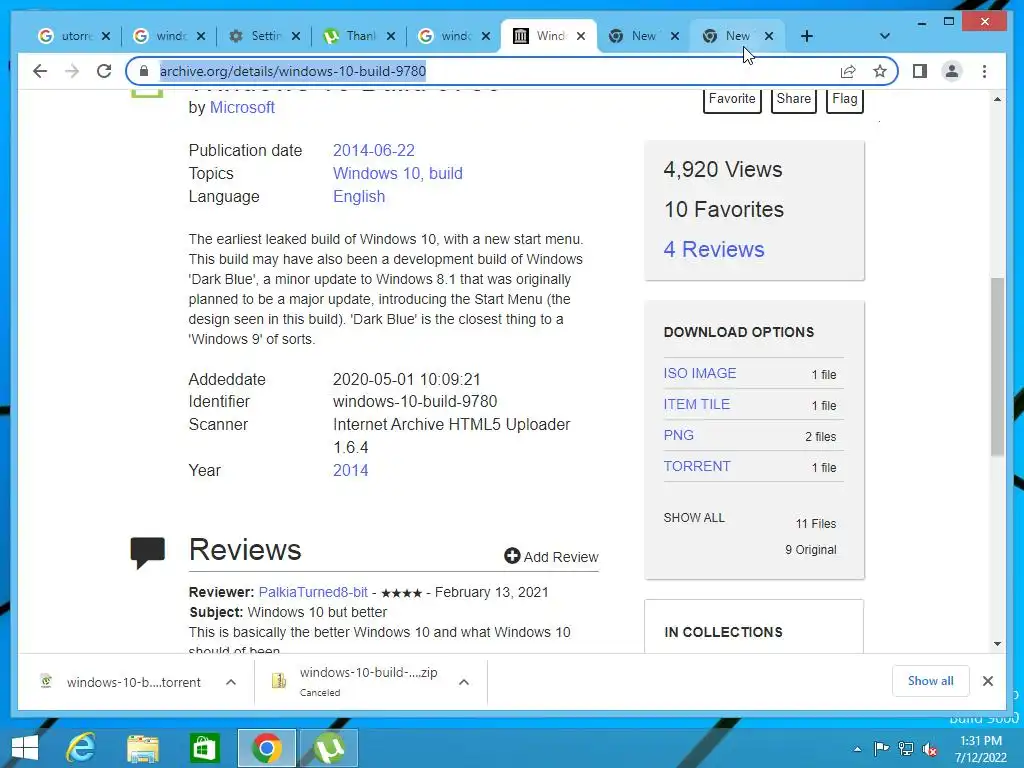The width and height of the screenshot is (1024, 768).
Task: Click the English language link
Action: click(359, 197)
